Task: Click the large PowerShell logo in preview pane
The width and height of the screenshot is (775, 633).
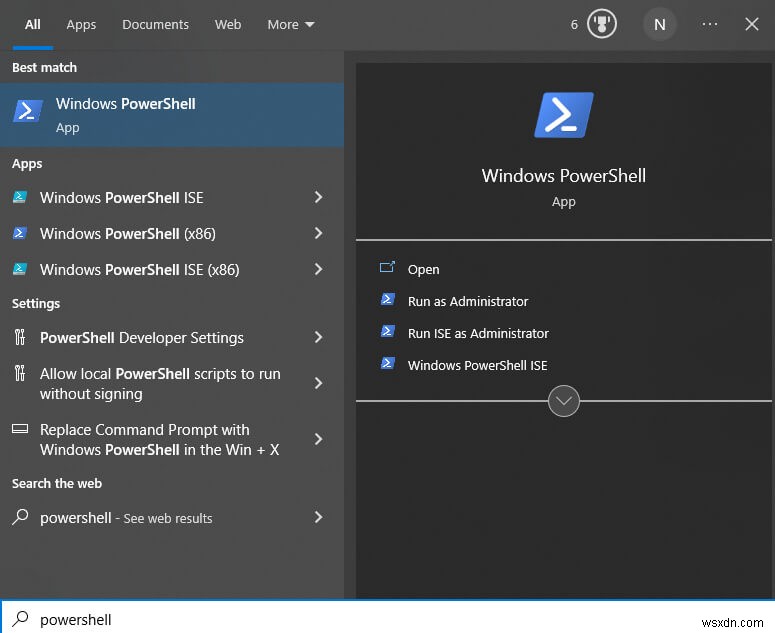Action: point(563,115)
